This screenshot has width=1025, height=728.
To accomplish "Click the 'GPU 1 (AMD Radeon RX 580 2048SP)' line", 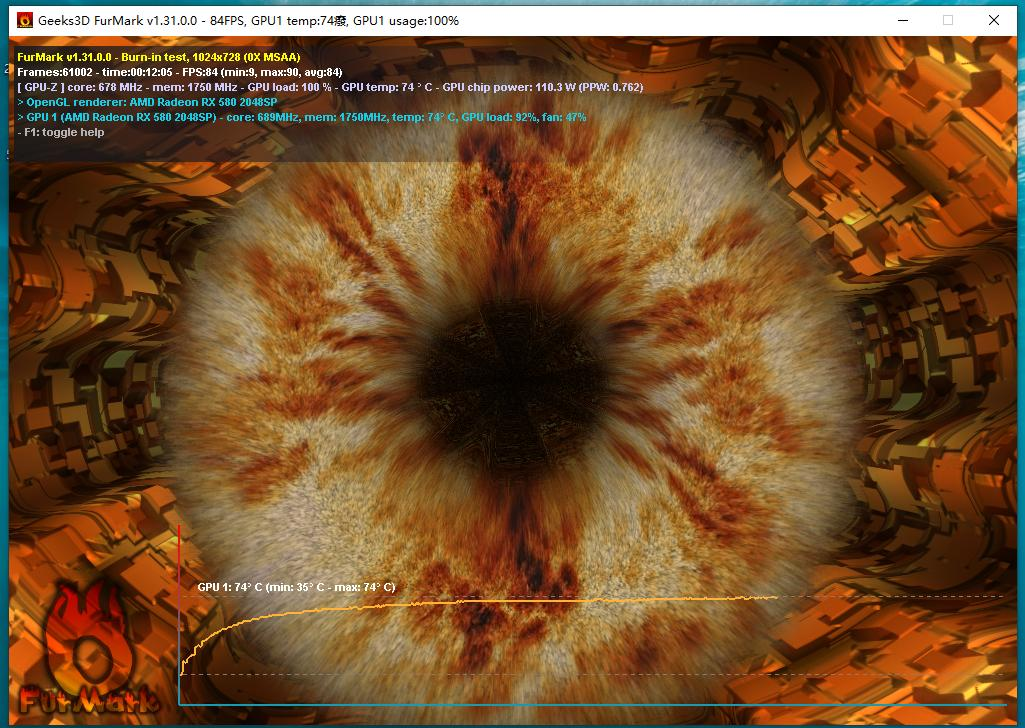I will [x=302, y=118].
